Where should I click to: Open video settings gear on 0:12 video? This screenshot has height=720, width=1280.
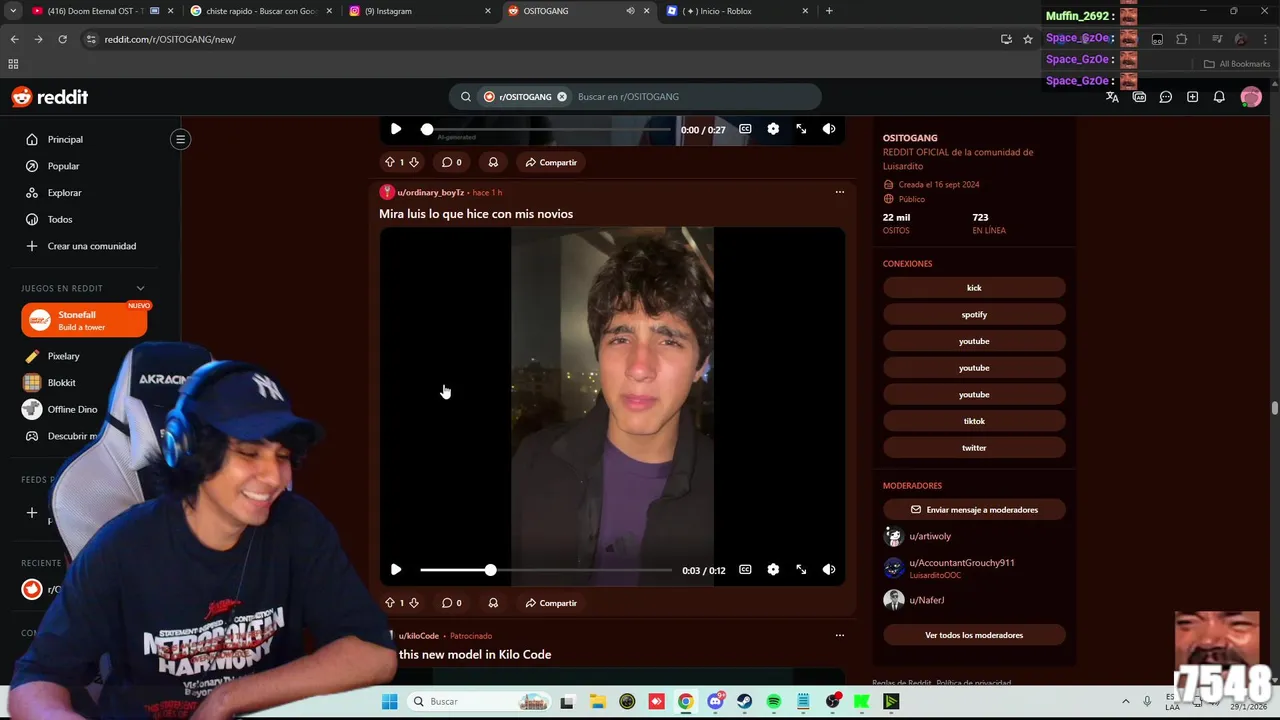point(773,569)
